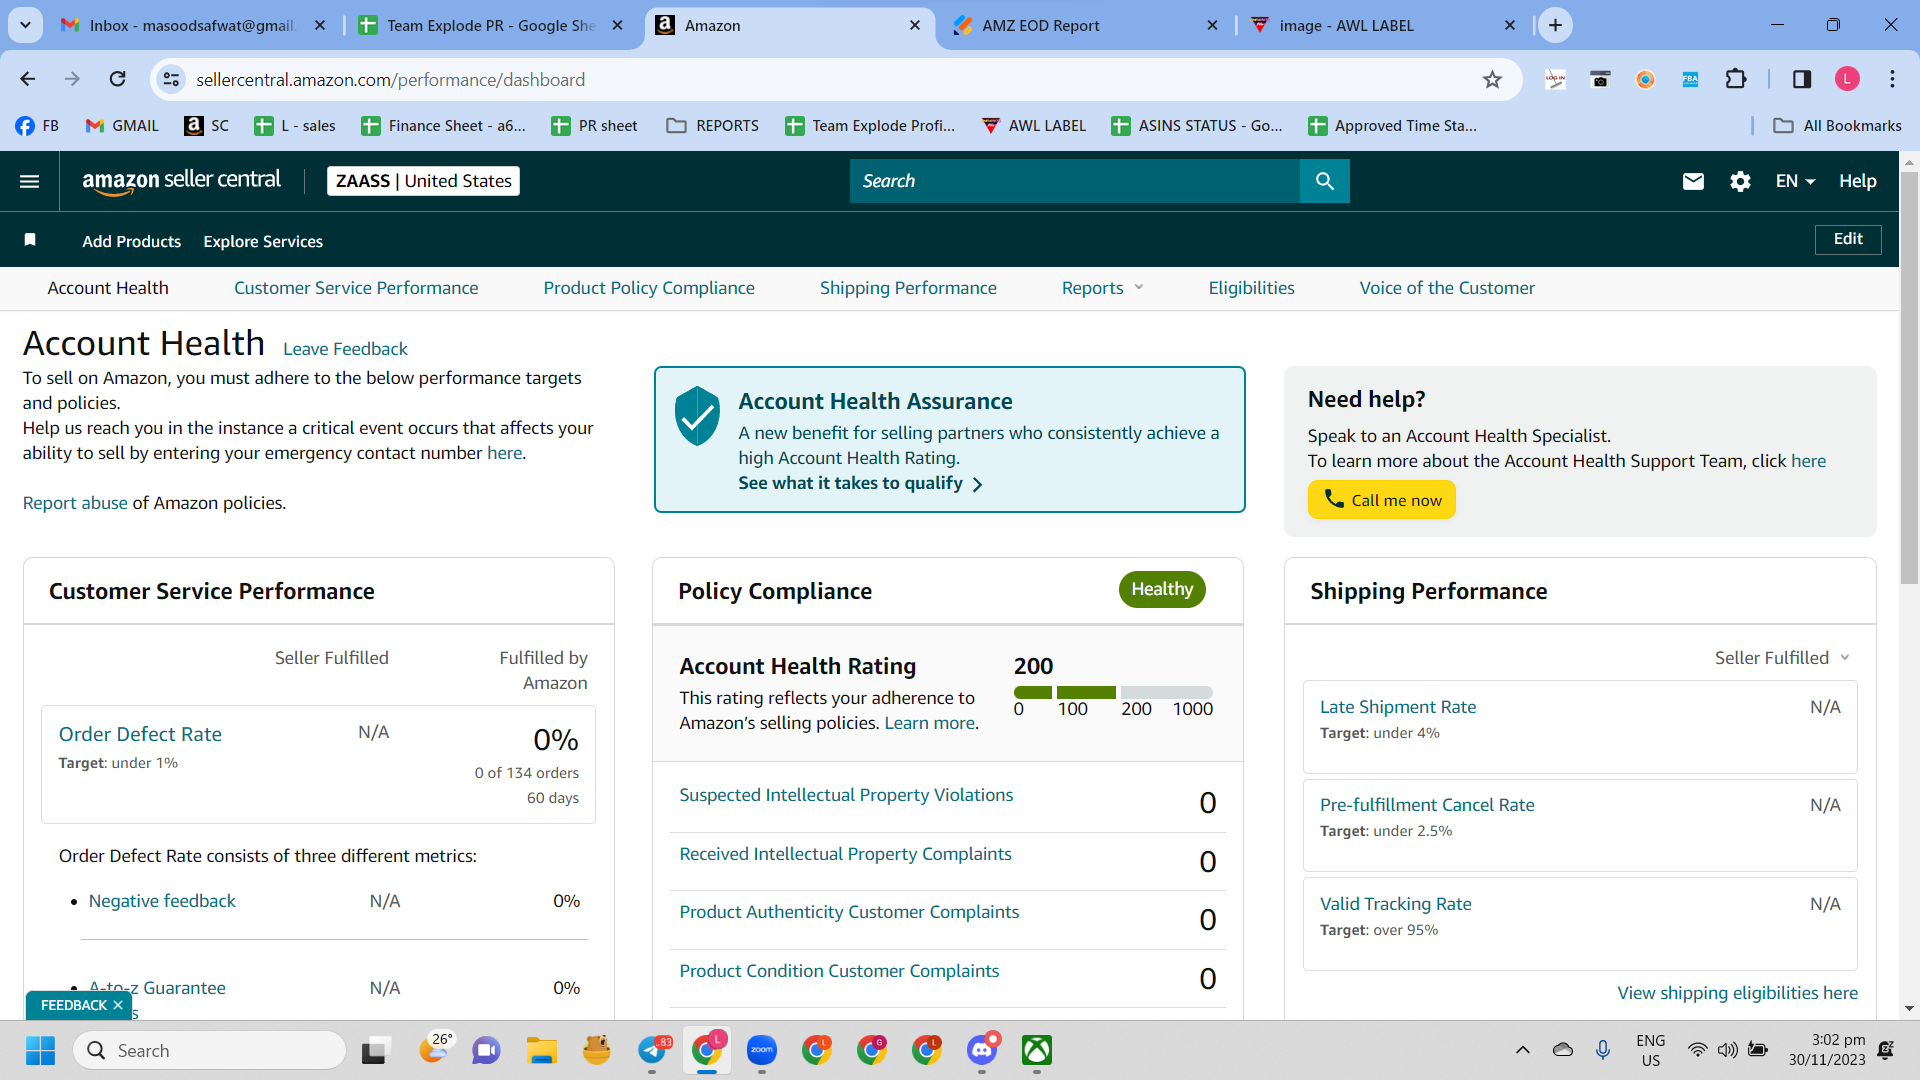Open the Chrome three-dot menu
Viewport: 1920px width, 1080px height.
(x=1892, y=79)
